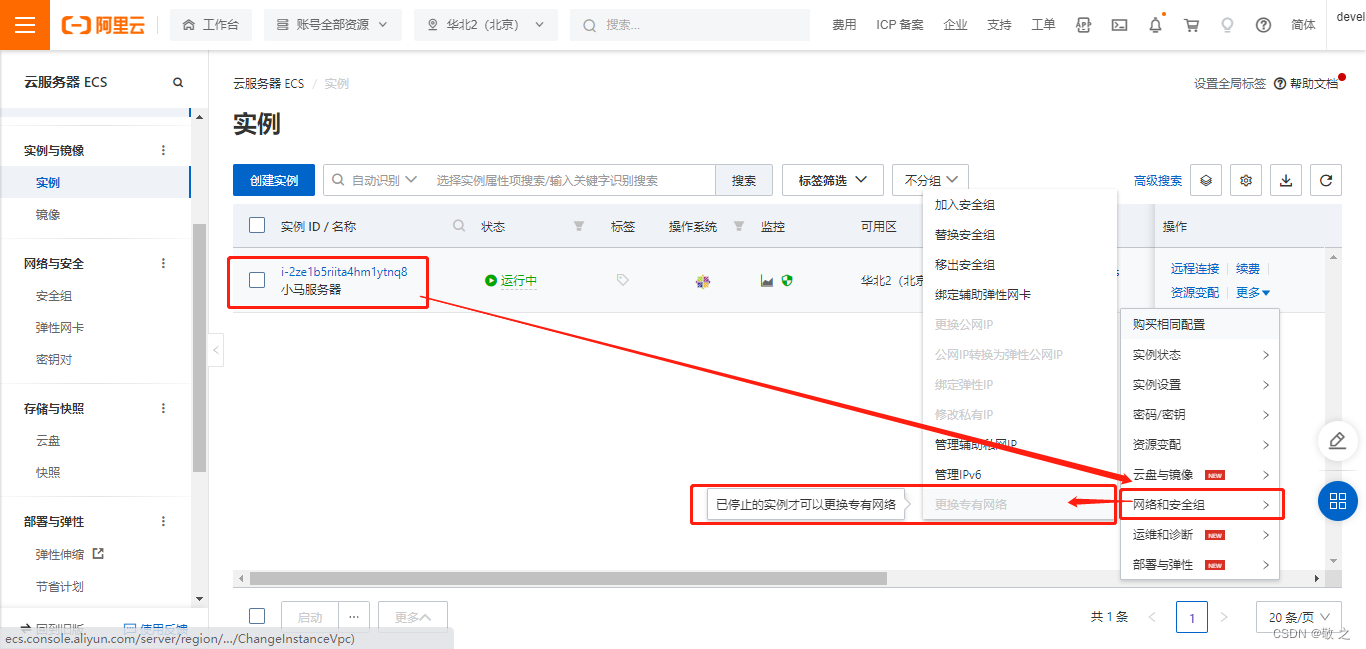The width and height of the screenshot is (1366, 649).
Task: Open the 20 条/页 page size dropdown
Action: tap(1299, 617)
